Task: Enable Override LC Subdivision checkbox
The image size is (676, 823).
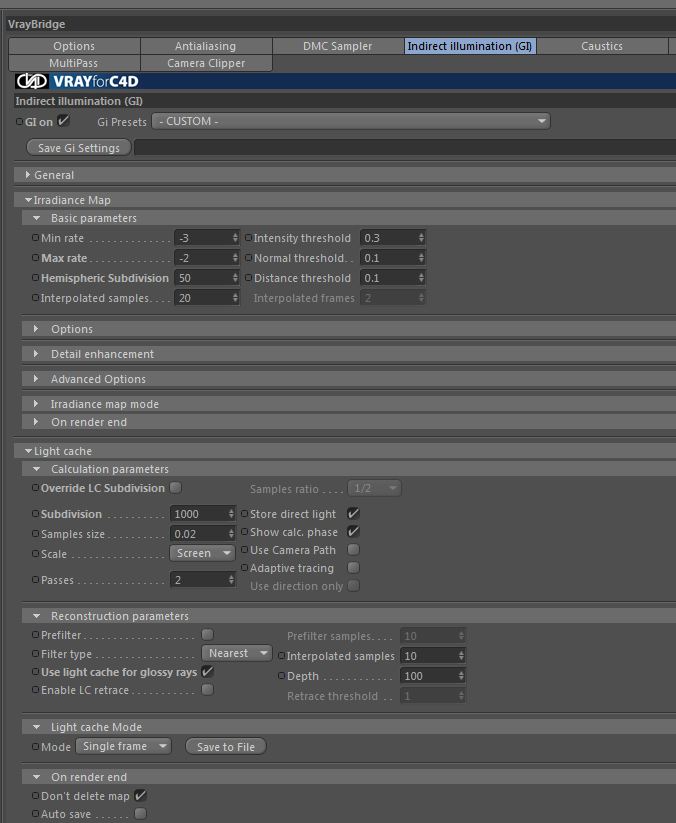Action: pos(176,488)
